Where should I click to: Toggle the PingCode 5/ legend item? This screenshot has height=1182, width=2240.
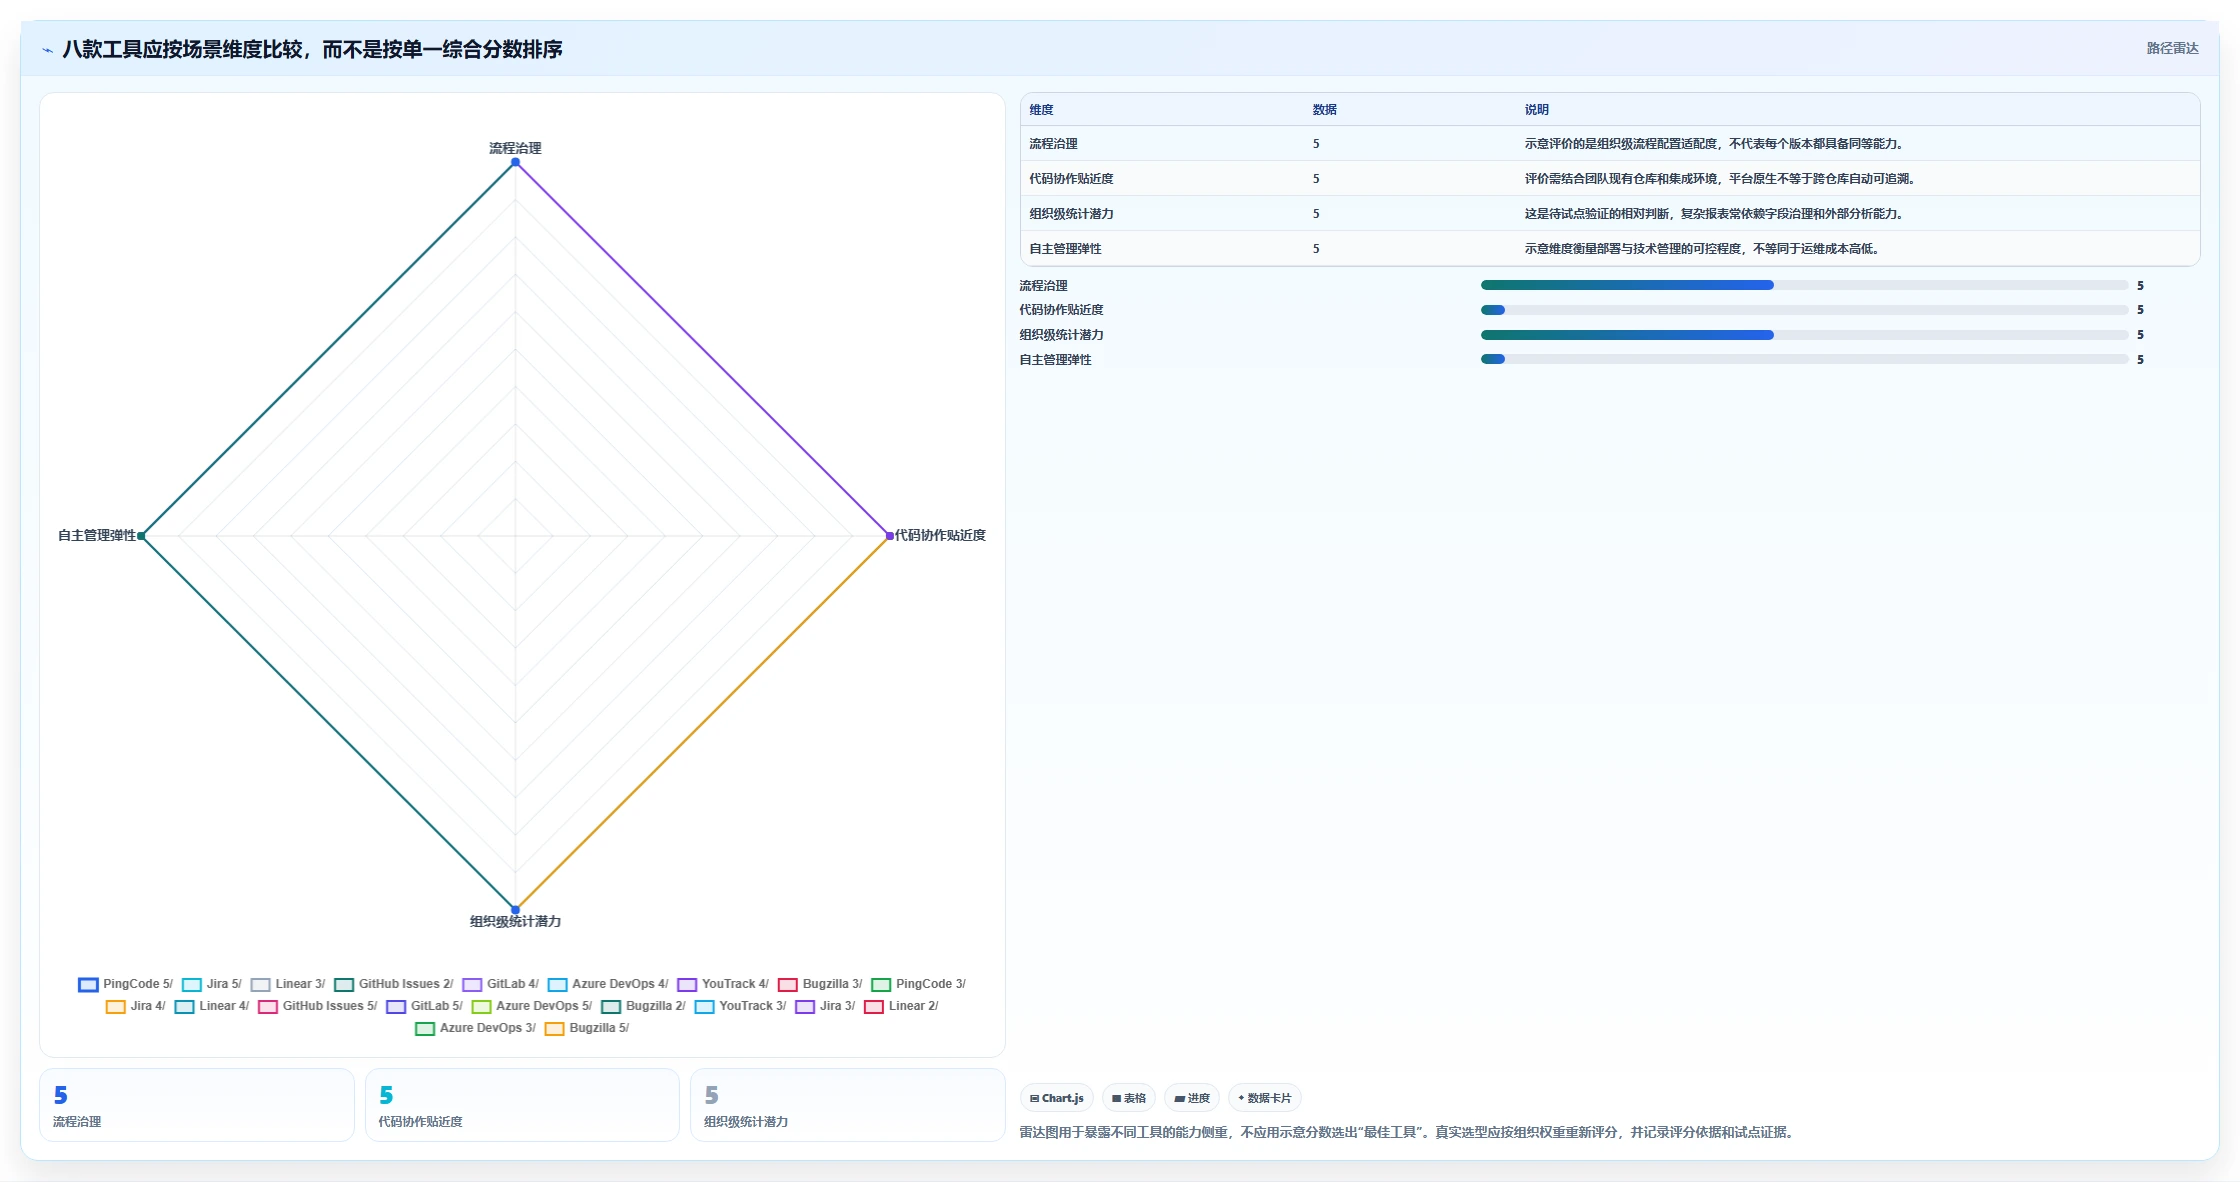126,984
